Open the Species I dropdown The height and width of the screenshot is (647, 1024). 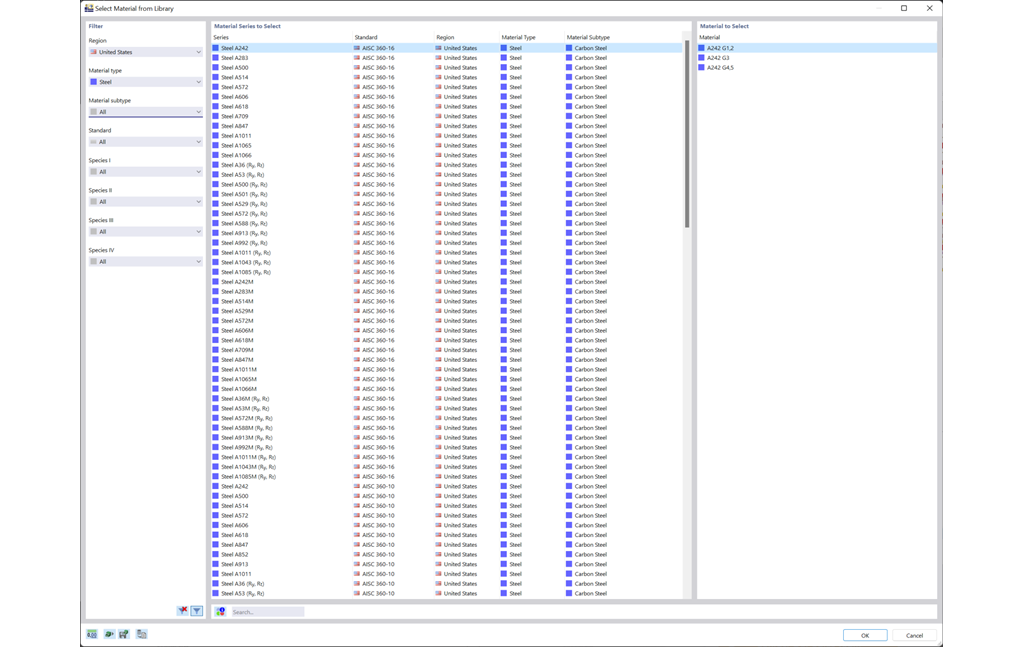146,172
